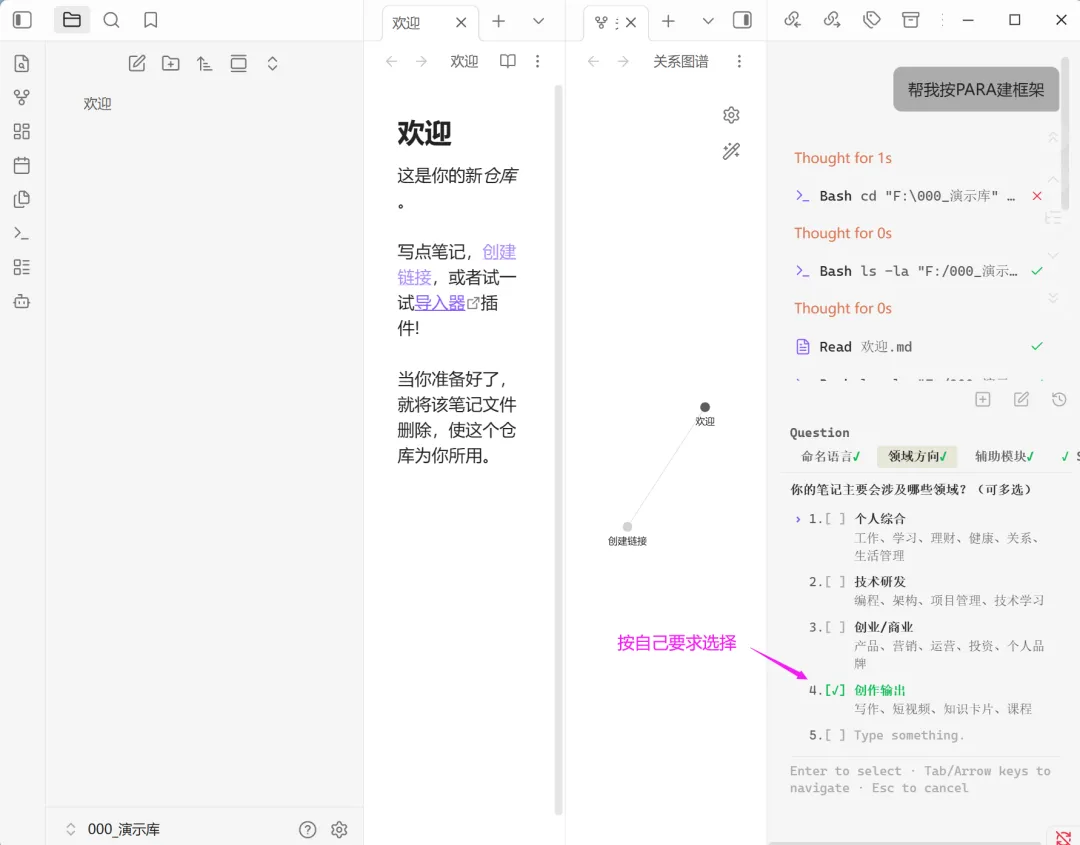Image resolution: width=1080 pixels, height=845 pixels.
Task: Open chat history clock icon
Action: point(1059,399)
